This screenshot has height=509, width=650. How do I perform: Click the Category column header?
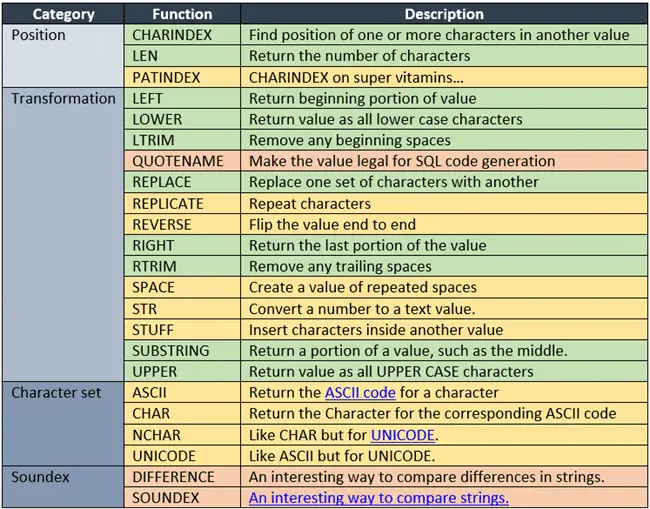63,14
